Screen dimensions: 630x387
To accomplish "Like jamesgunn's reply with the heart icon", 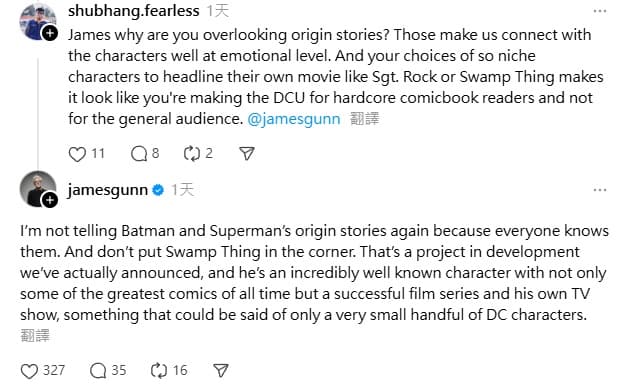I will click(x=29, y=371).
